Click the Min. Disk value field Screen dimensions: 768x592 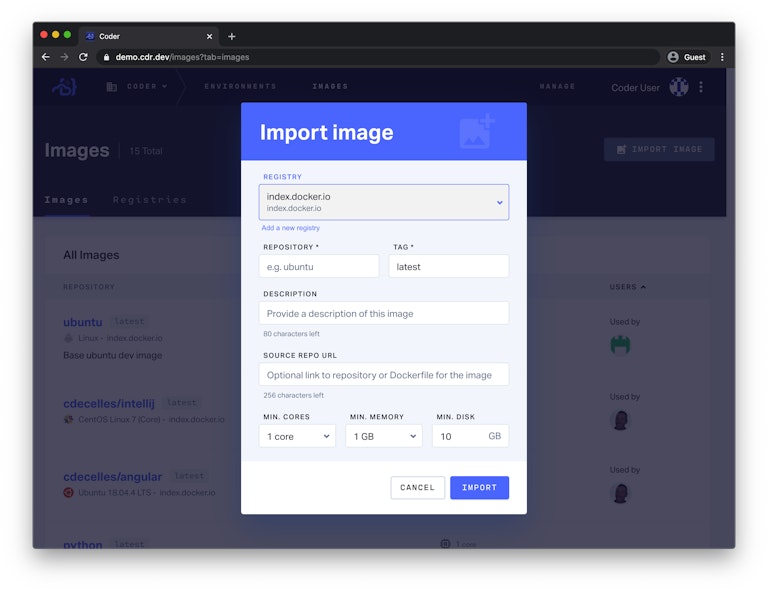[x=470, y=436]
